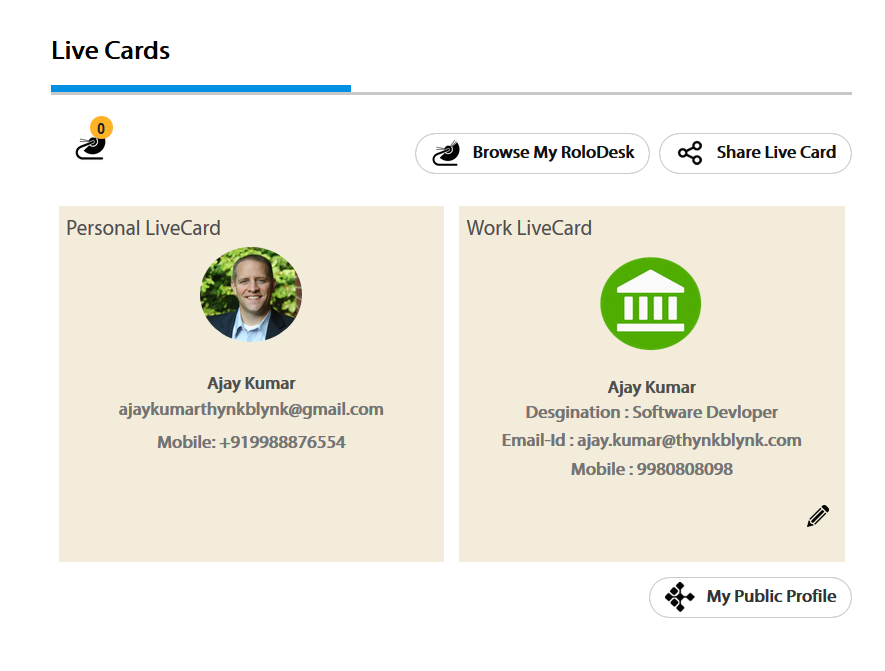Click the Personal LiveCard profile photo
Image resolution: width=885 pixels, height=671 pixels.
tap(250, 295)
